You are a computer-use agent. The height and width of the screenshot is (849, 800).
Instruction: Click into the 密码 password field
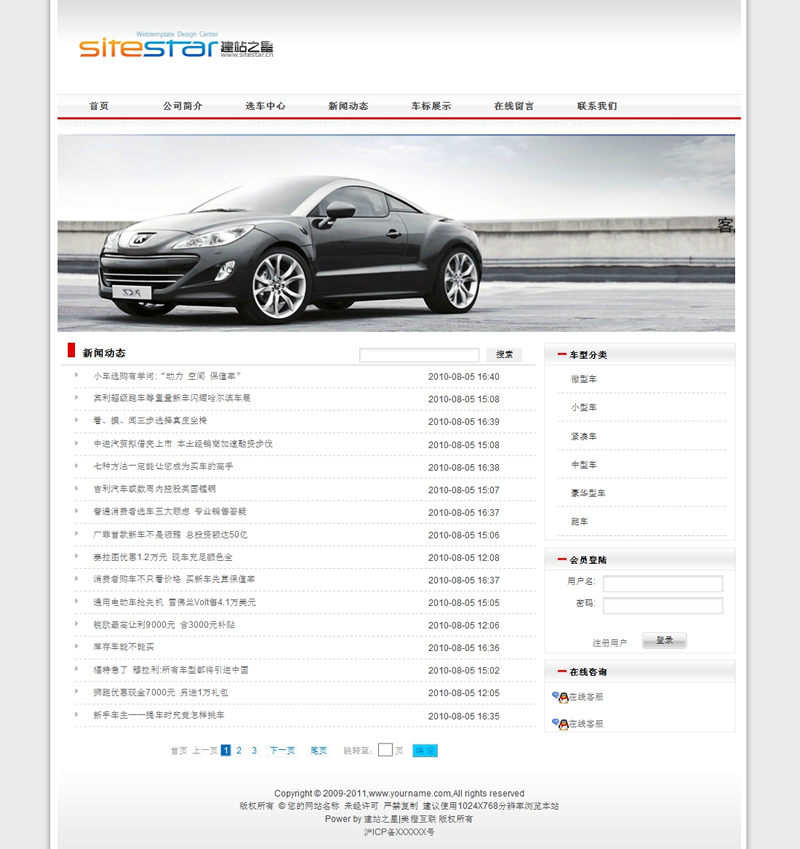coord(662,605)
